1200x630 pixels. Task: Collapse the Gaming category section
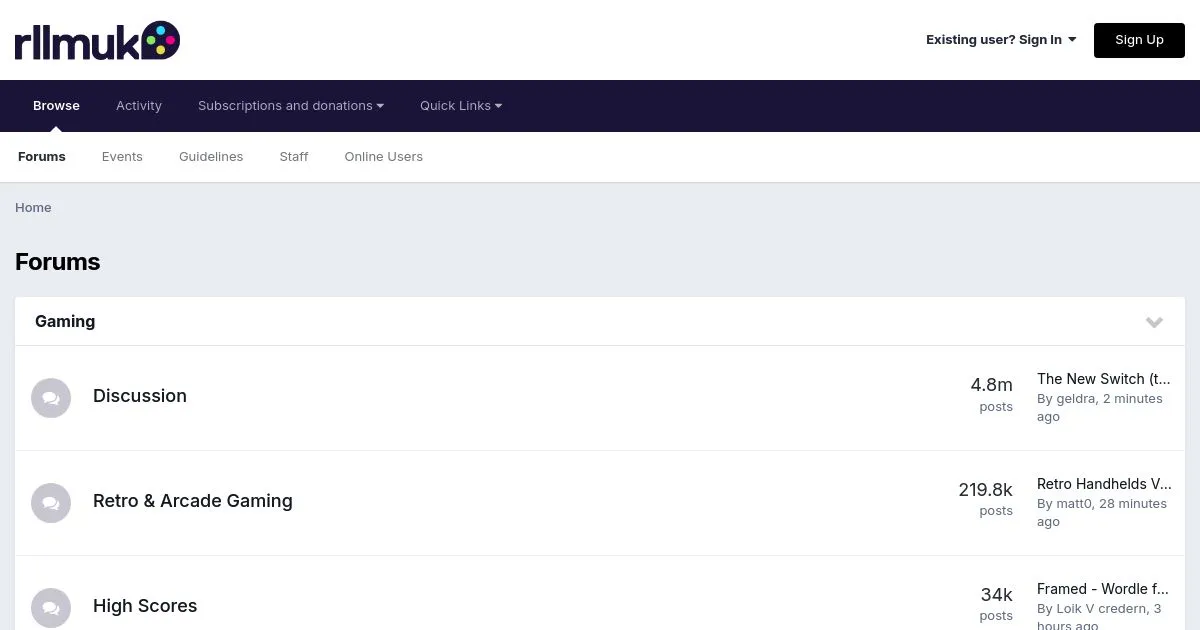[1154, 322]
